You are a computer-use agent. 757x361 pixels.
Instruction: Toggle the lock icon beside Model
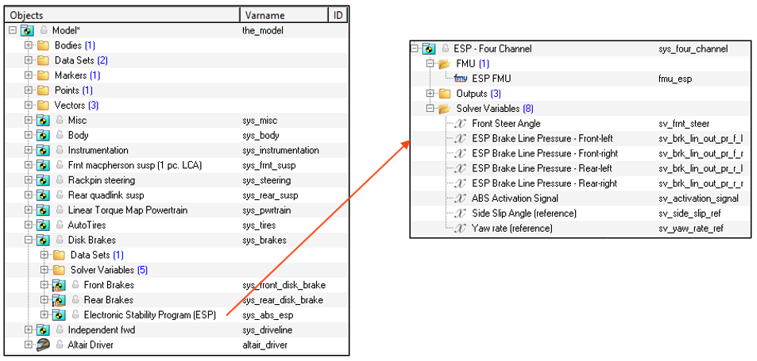43,30
